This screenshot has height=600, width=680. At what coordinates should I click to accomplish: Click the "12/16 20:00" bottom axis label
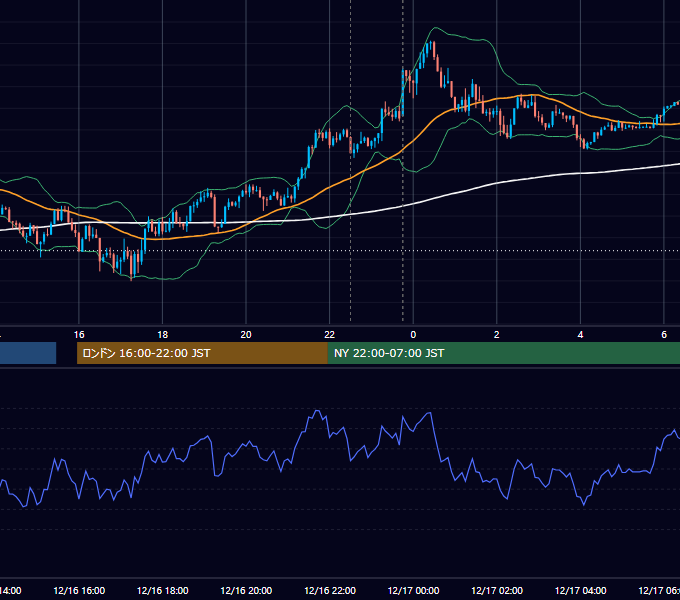coord(246,591)
